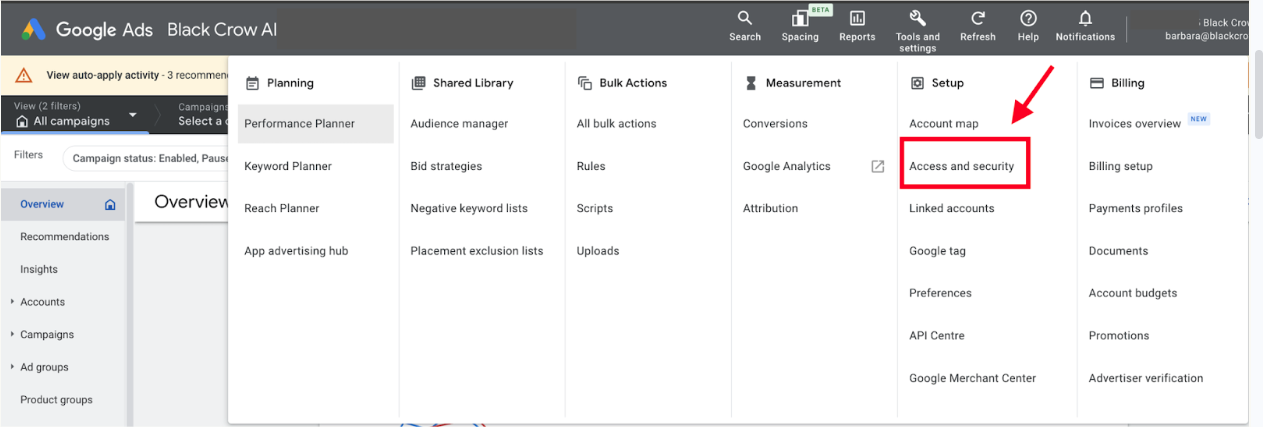Open Attribution under Measurement

point(770,208)
